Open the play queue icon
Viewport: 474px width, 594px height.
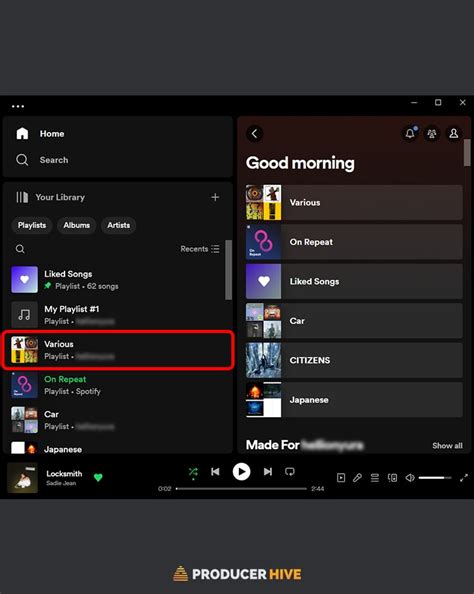(375, 478)
